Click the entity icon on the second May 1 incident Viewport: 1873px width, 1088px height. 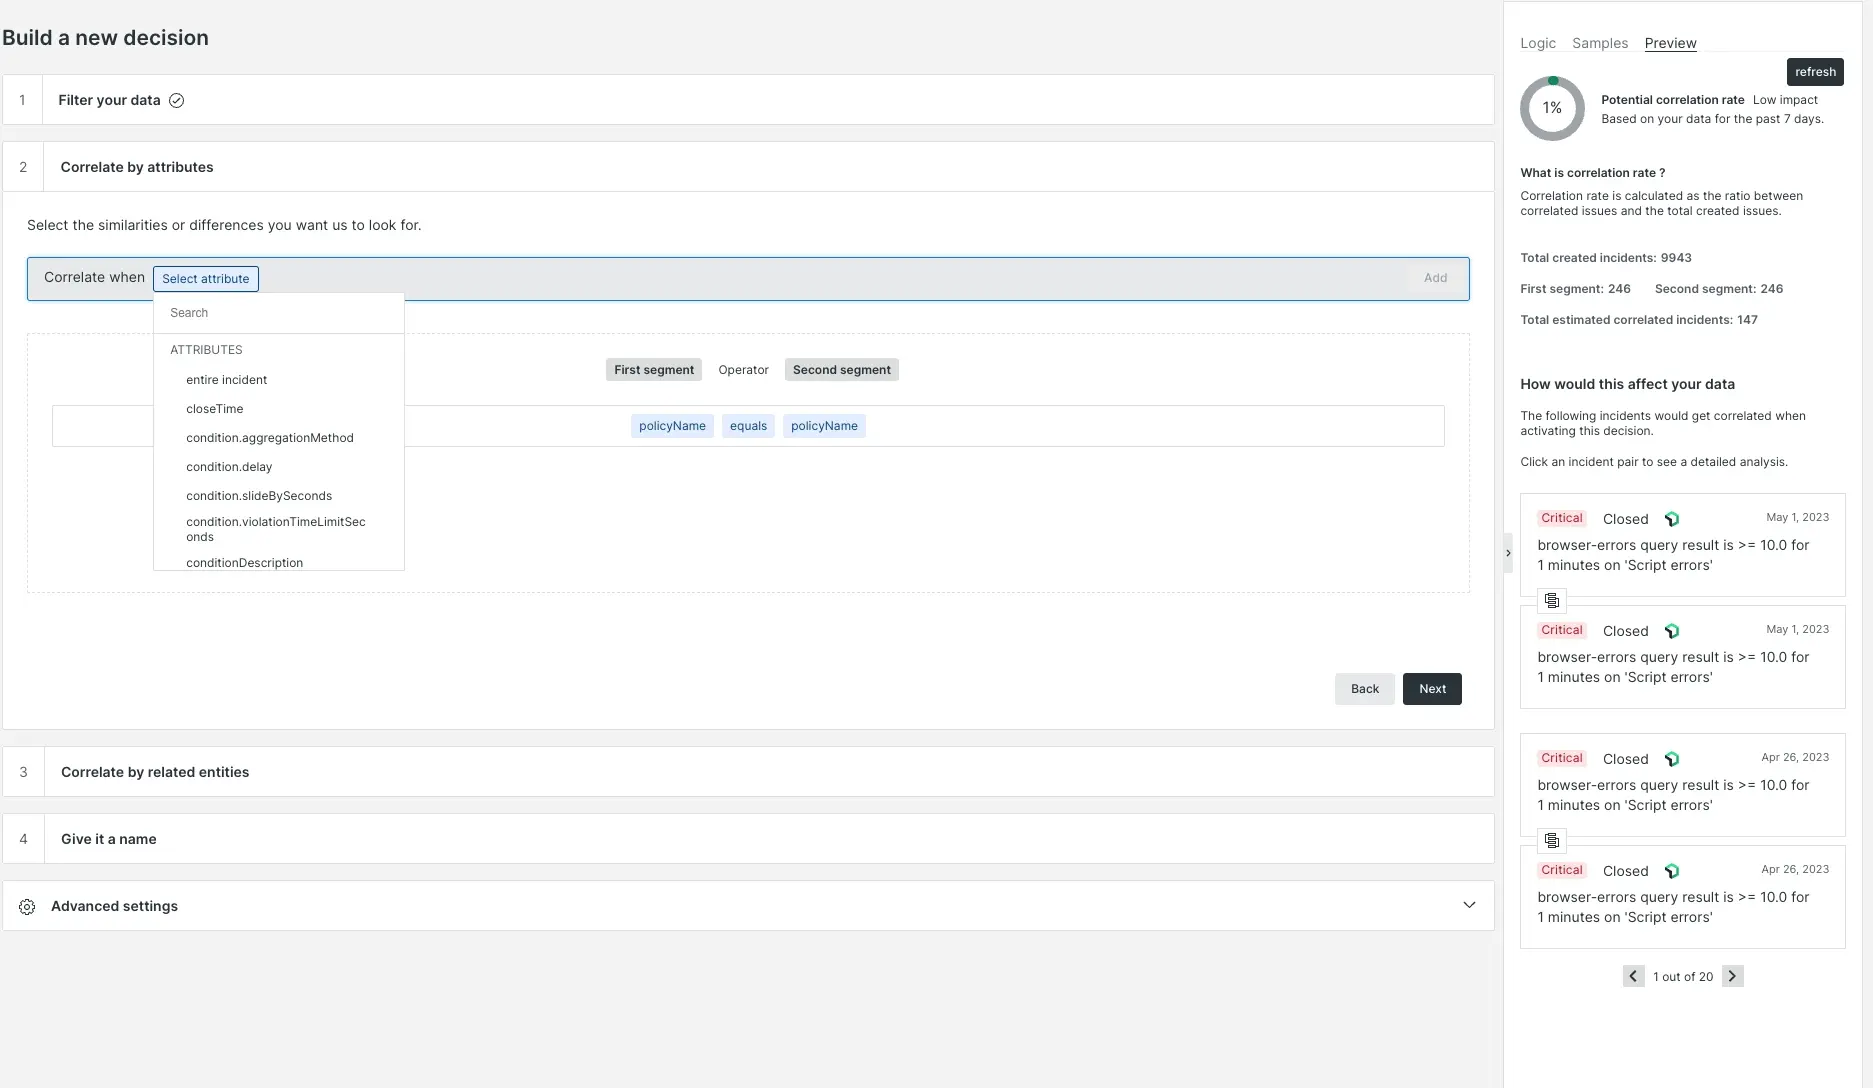1672,631
